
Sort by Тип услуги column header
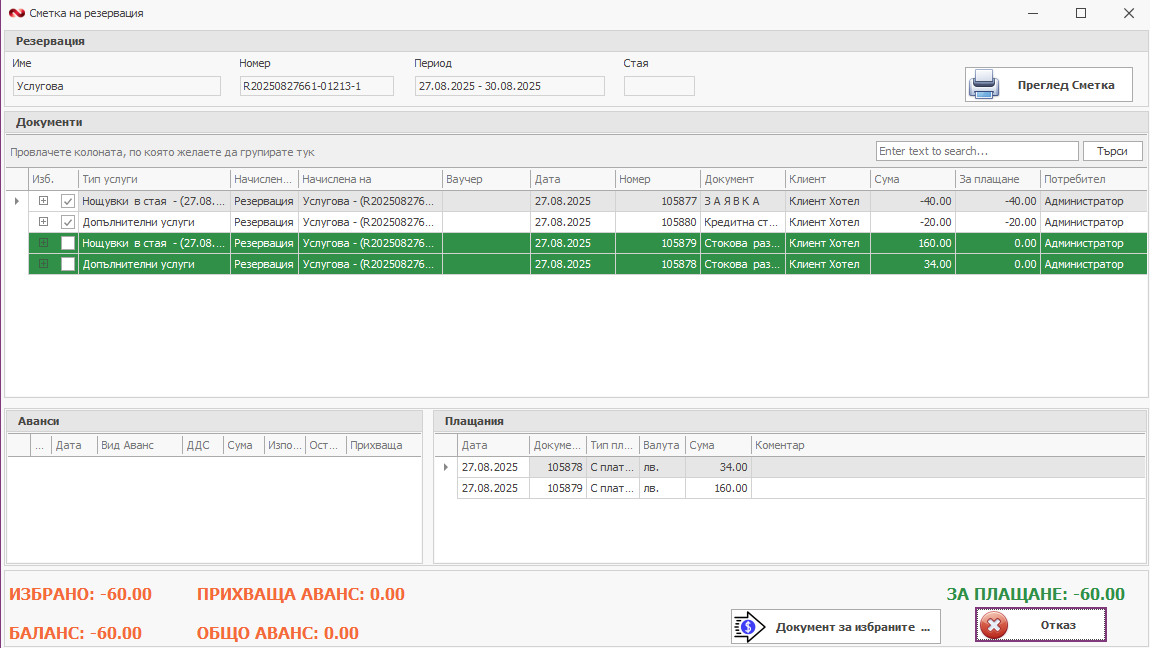pyautogui.click(x=154, y=179)
